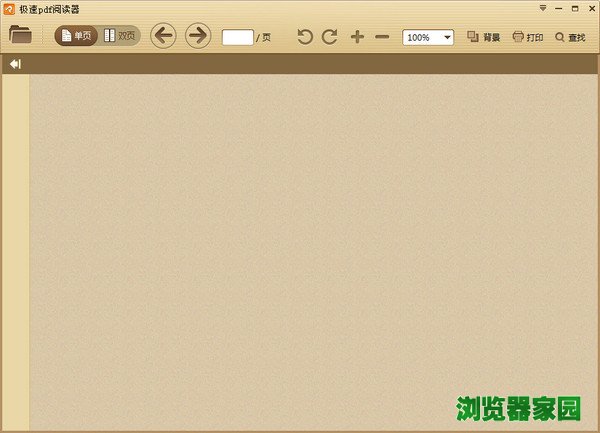Print the document via 打印 button
Screen dimensions: 600x433
tap(528, 37)
